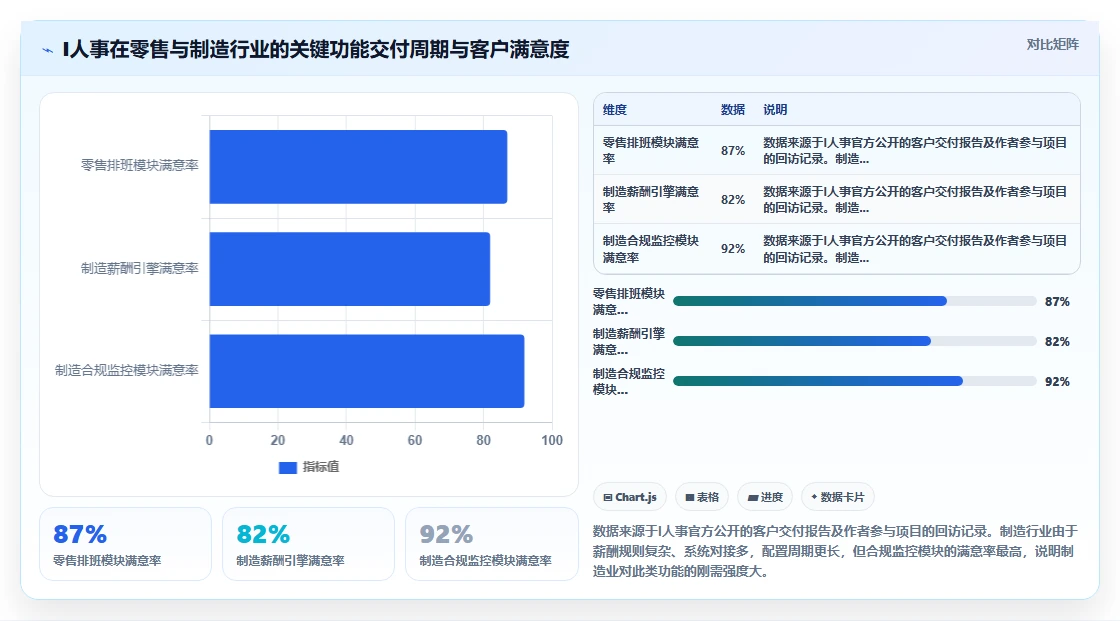The width and height of the screenshot is (1120, 621).
Task: Click the 零售排班模块满意率 chart bar
Action: click(x=358, y=167)
